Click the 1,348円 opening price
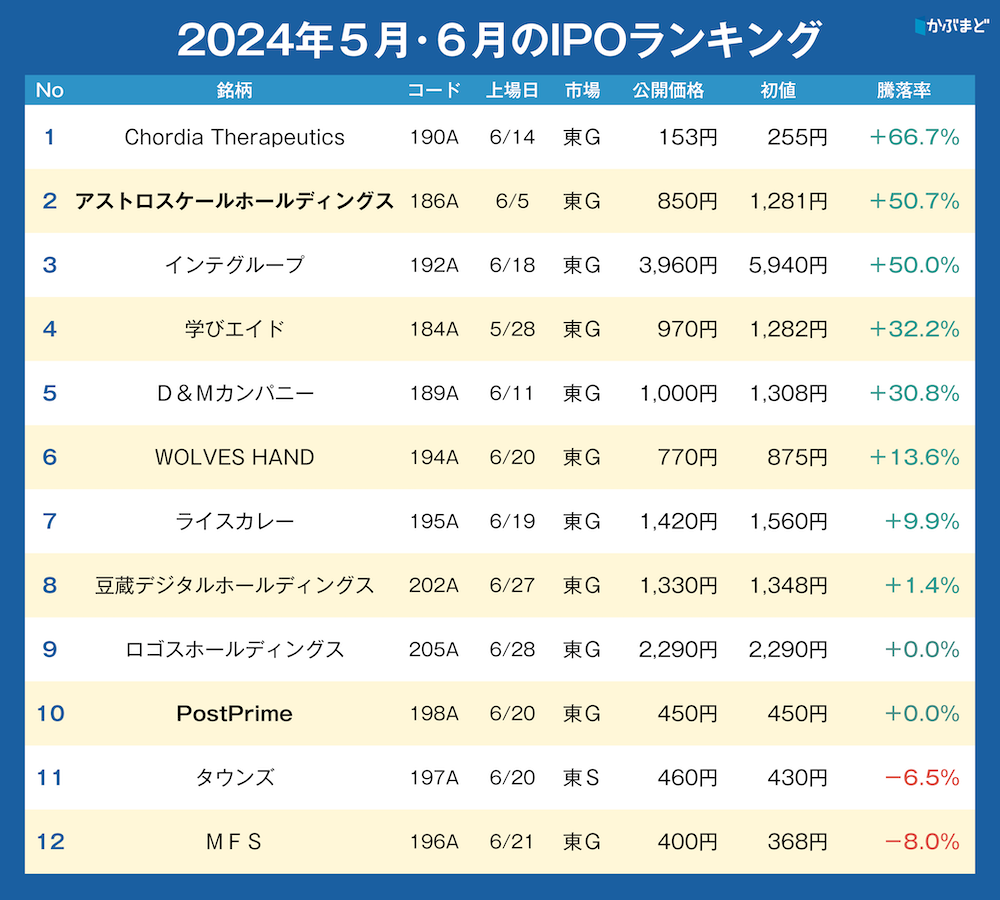 [788, 585]
